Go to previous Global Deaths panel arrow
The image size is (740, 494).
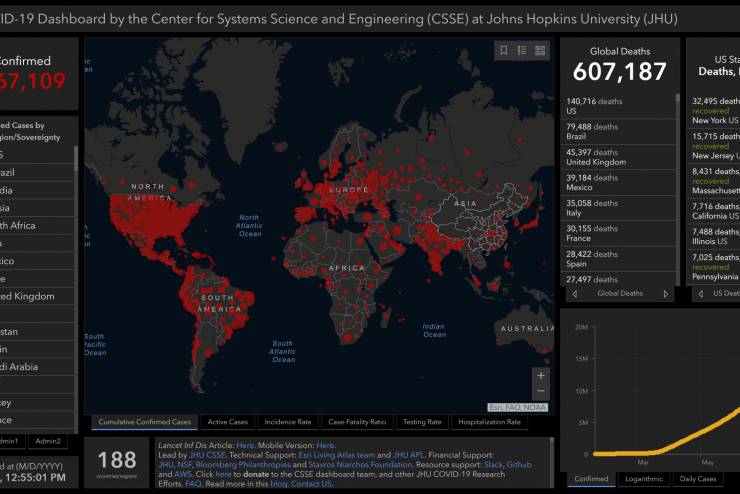coord(574,294)
